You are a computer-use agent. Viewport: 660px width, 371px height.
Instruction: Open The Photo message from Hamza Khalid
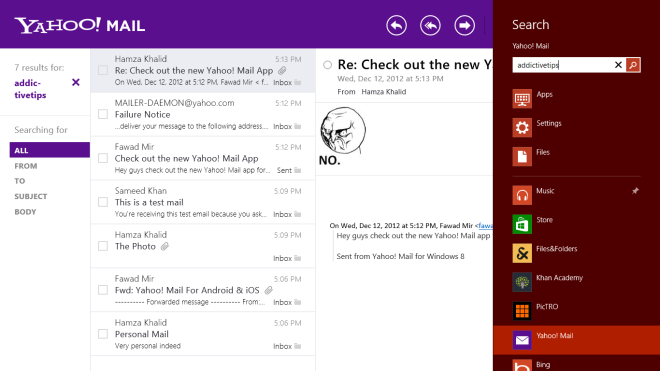point(203,246)
